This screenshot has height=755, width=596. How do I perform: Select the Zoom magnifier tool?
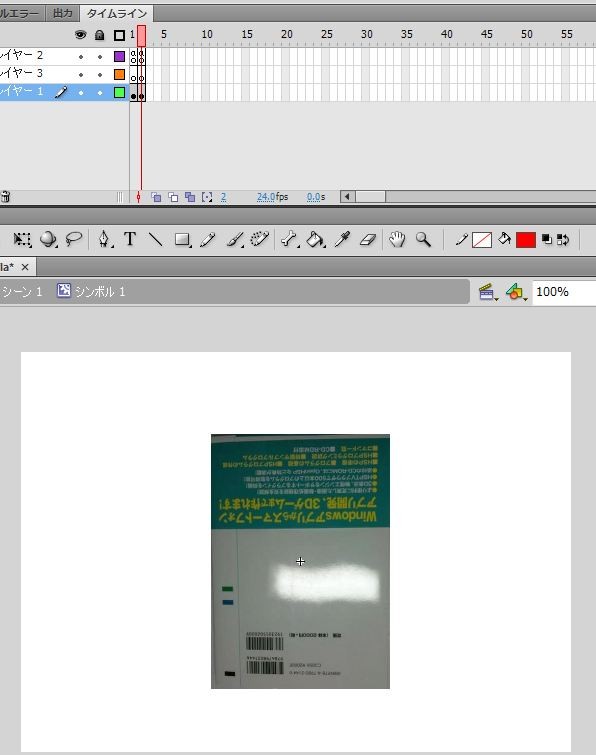point(423,239)
